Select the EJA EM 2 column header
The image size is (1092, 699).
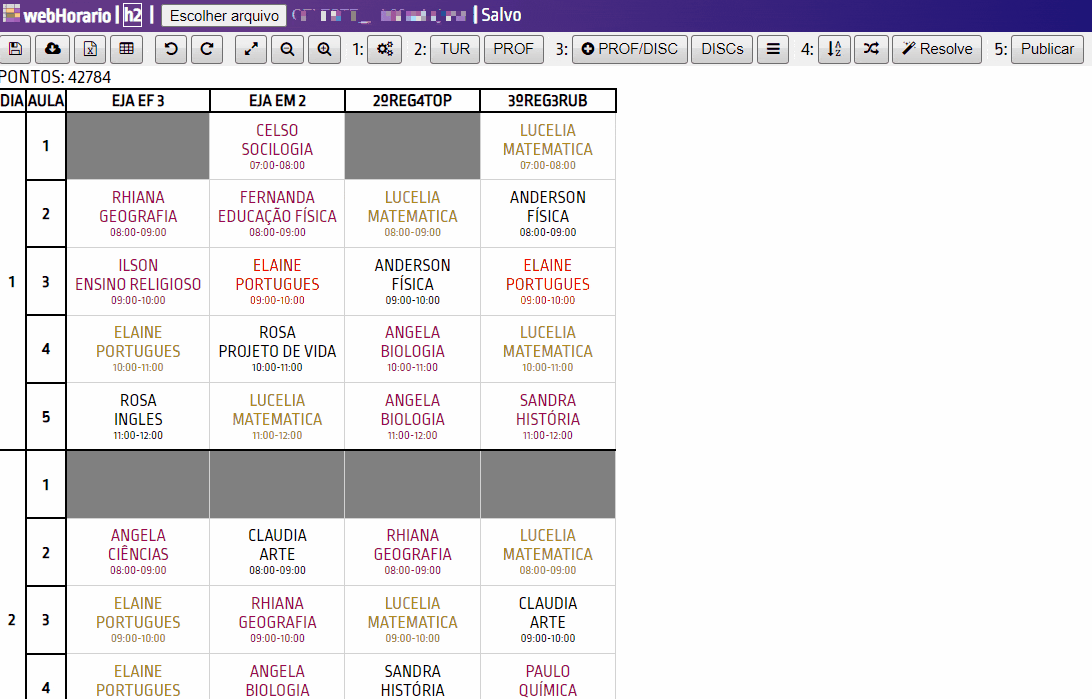pos(277,100)
